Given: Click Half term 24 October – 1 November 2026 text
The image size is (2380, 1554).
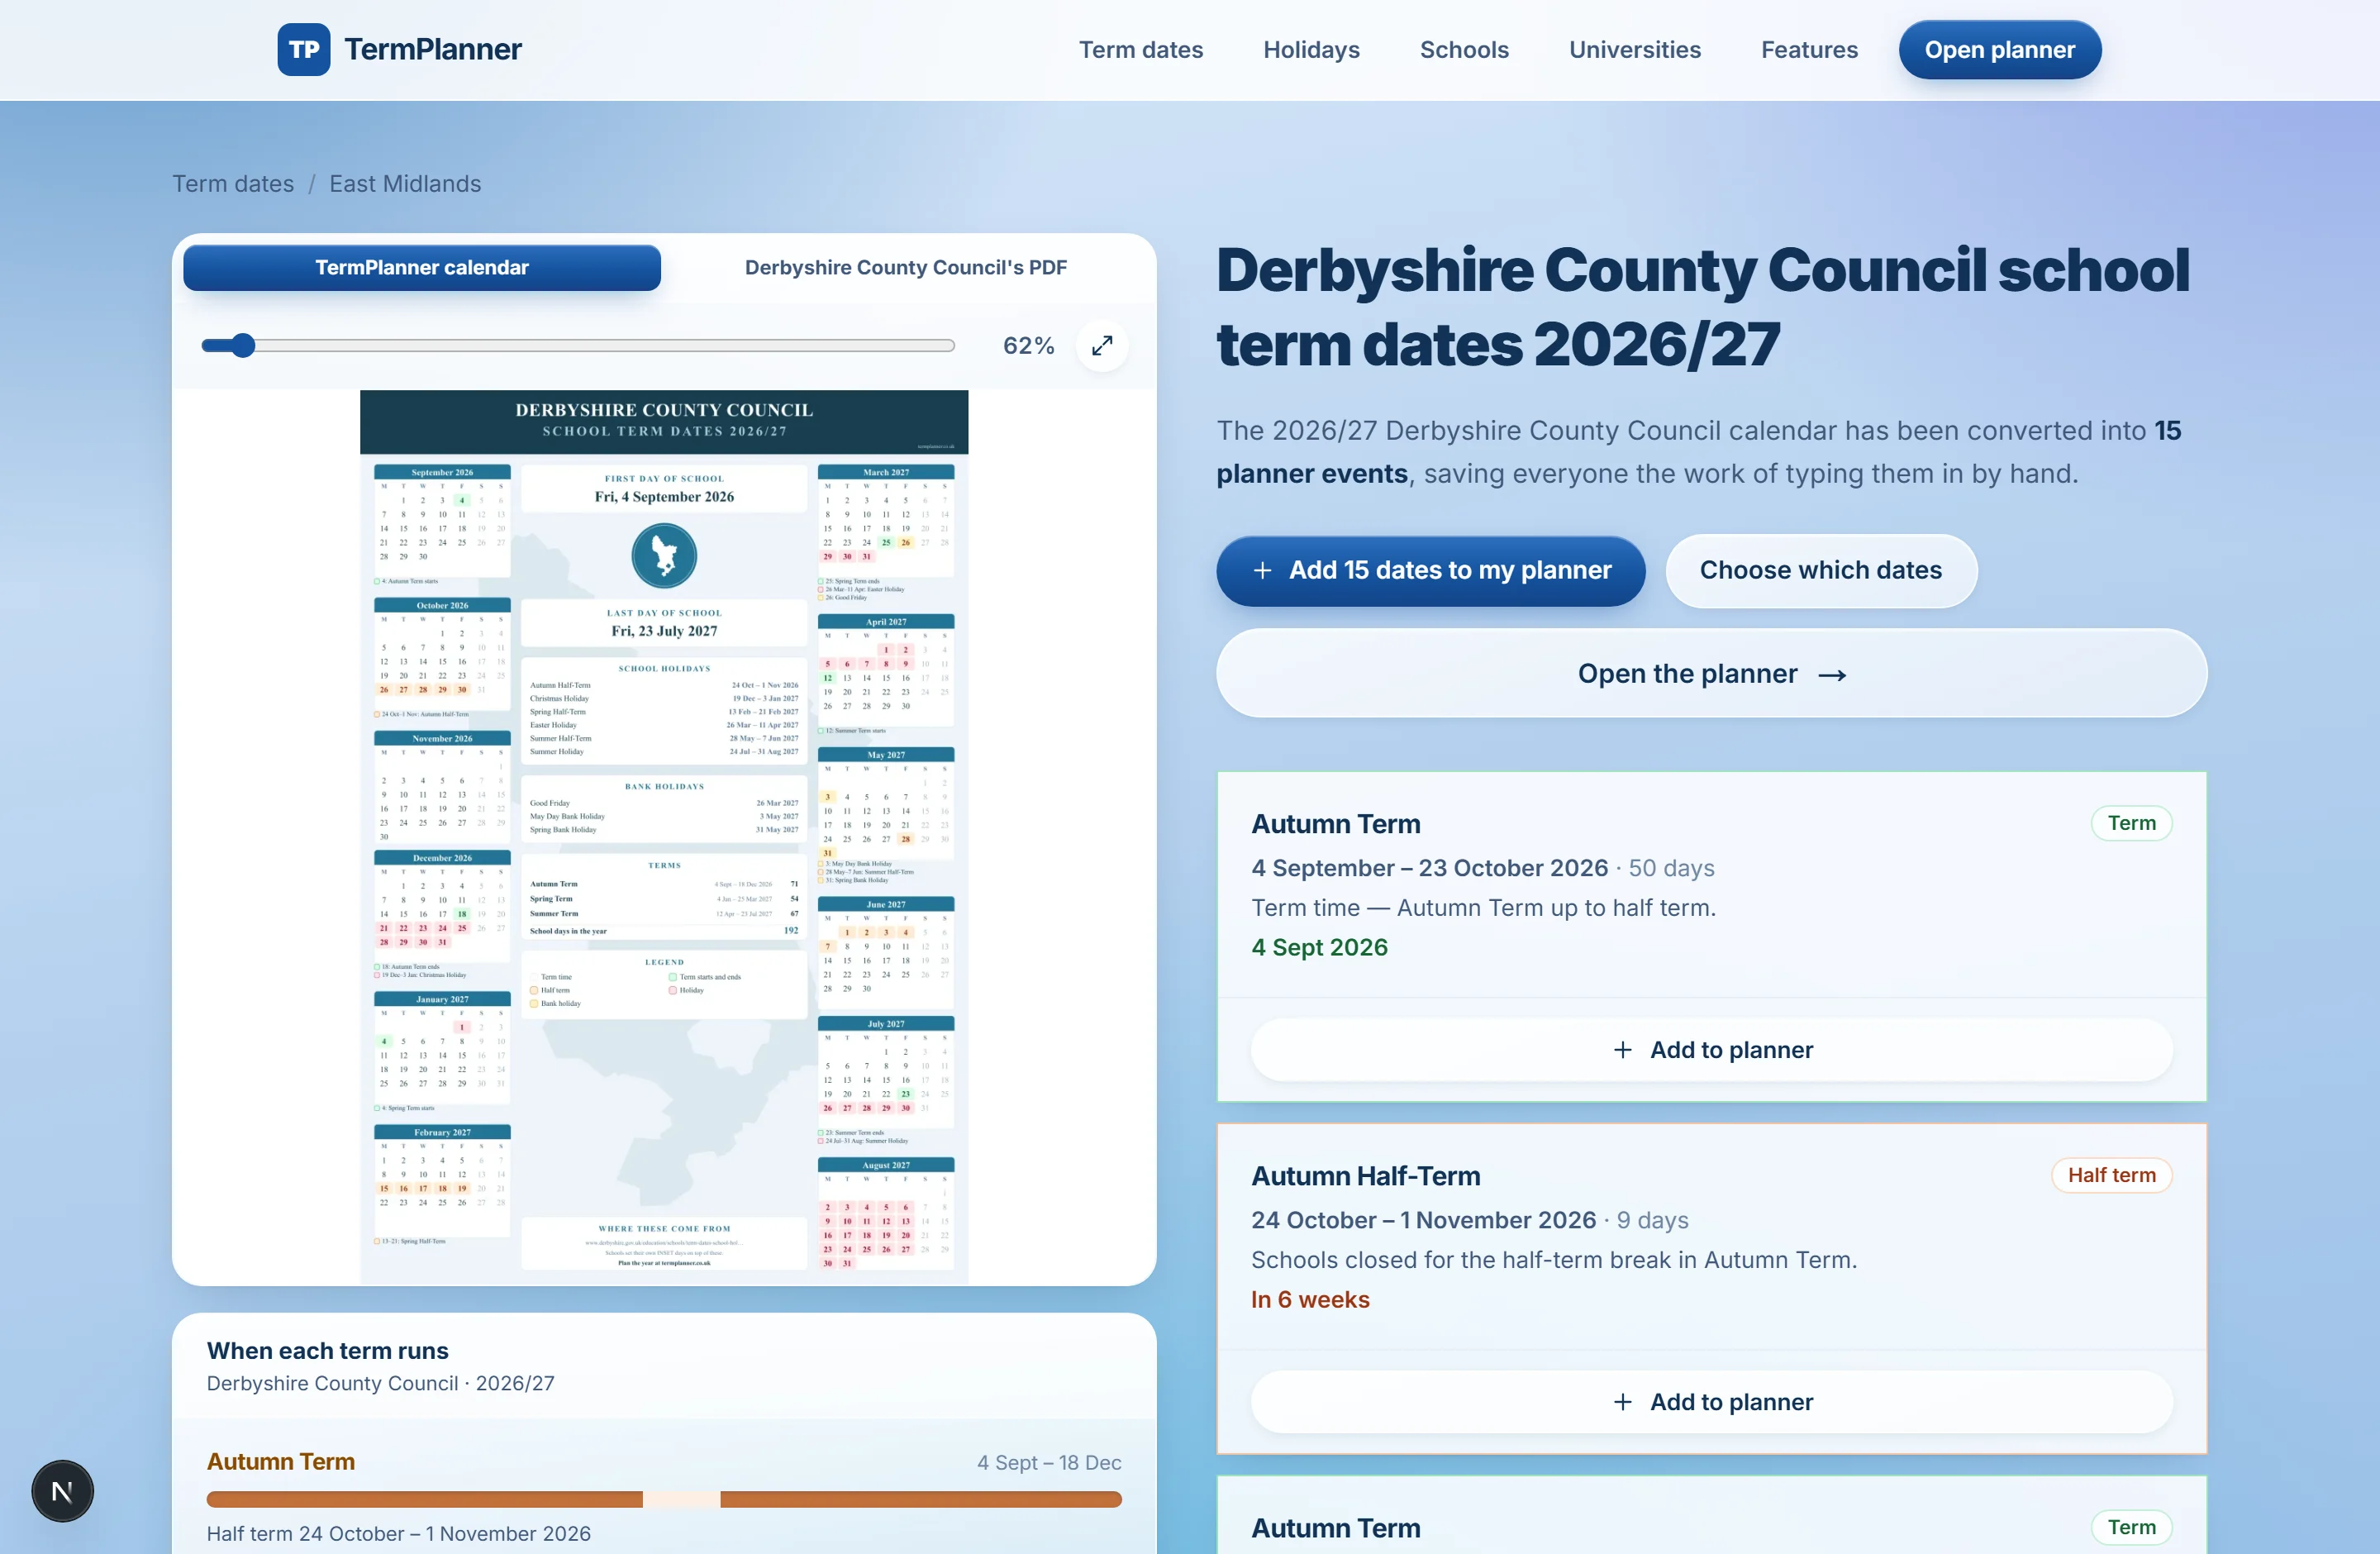Looking at the screenshot, I should [399, 1533].
